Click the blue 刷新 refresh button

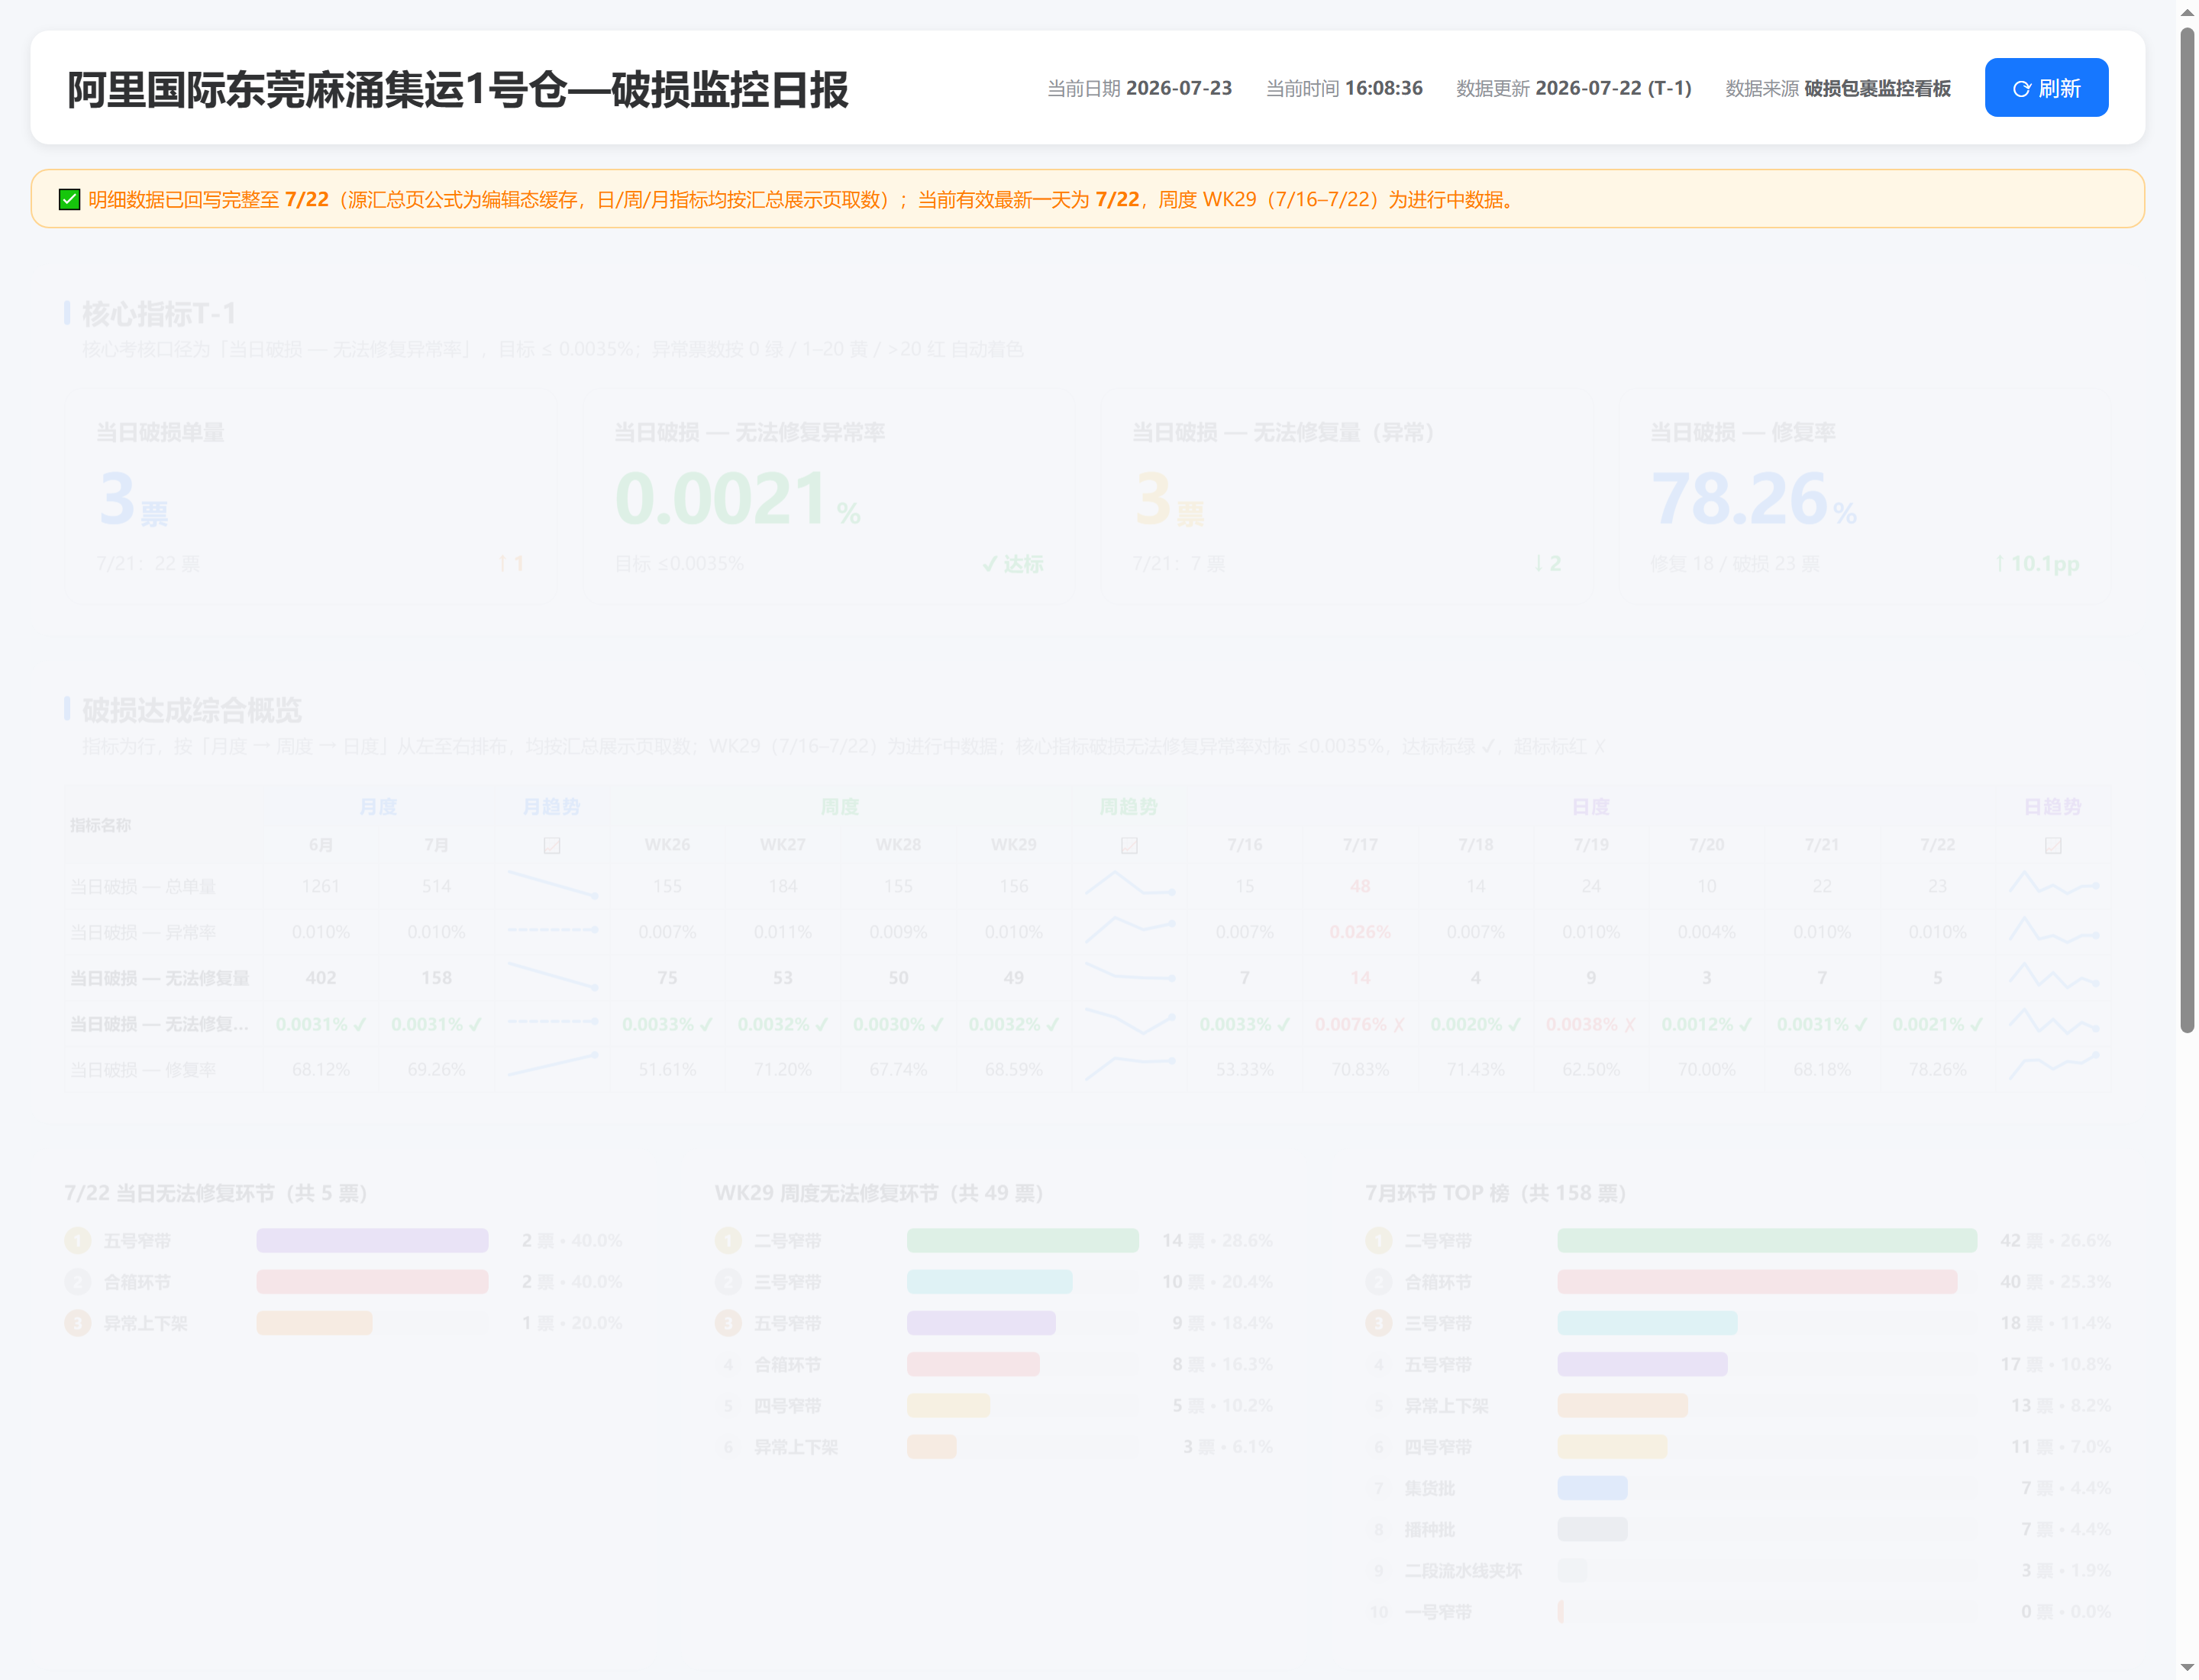click(2046, 88)
